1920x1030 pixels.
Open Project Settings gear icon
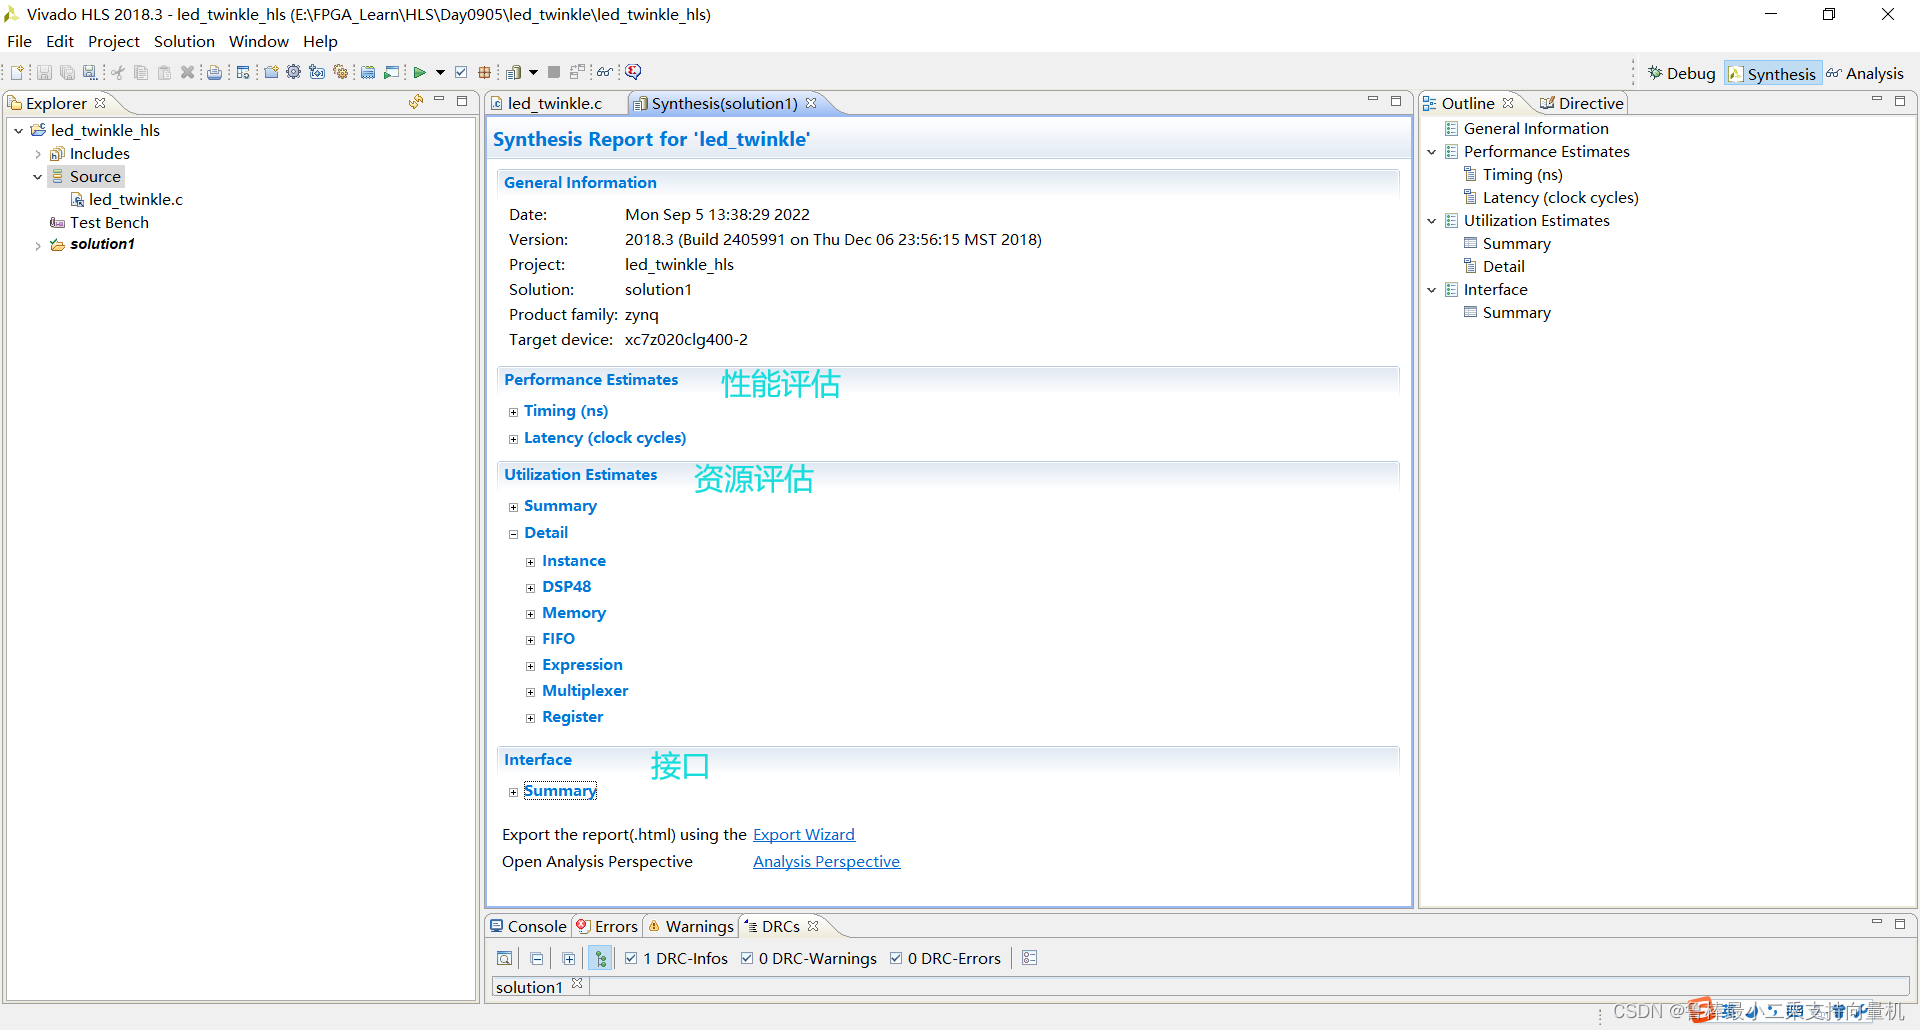293,72
